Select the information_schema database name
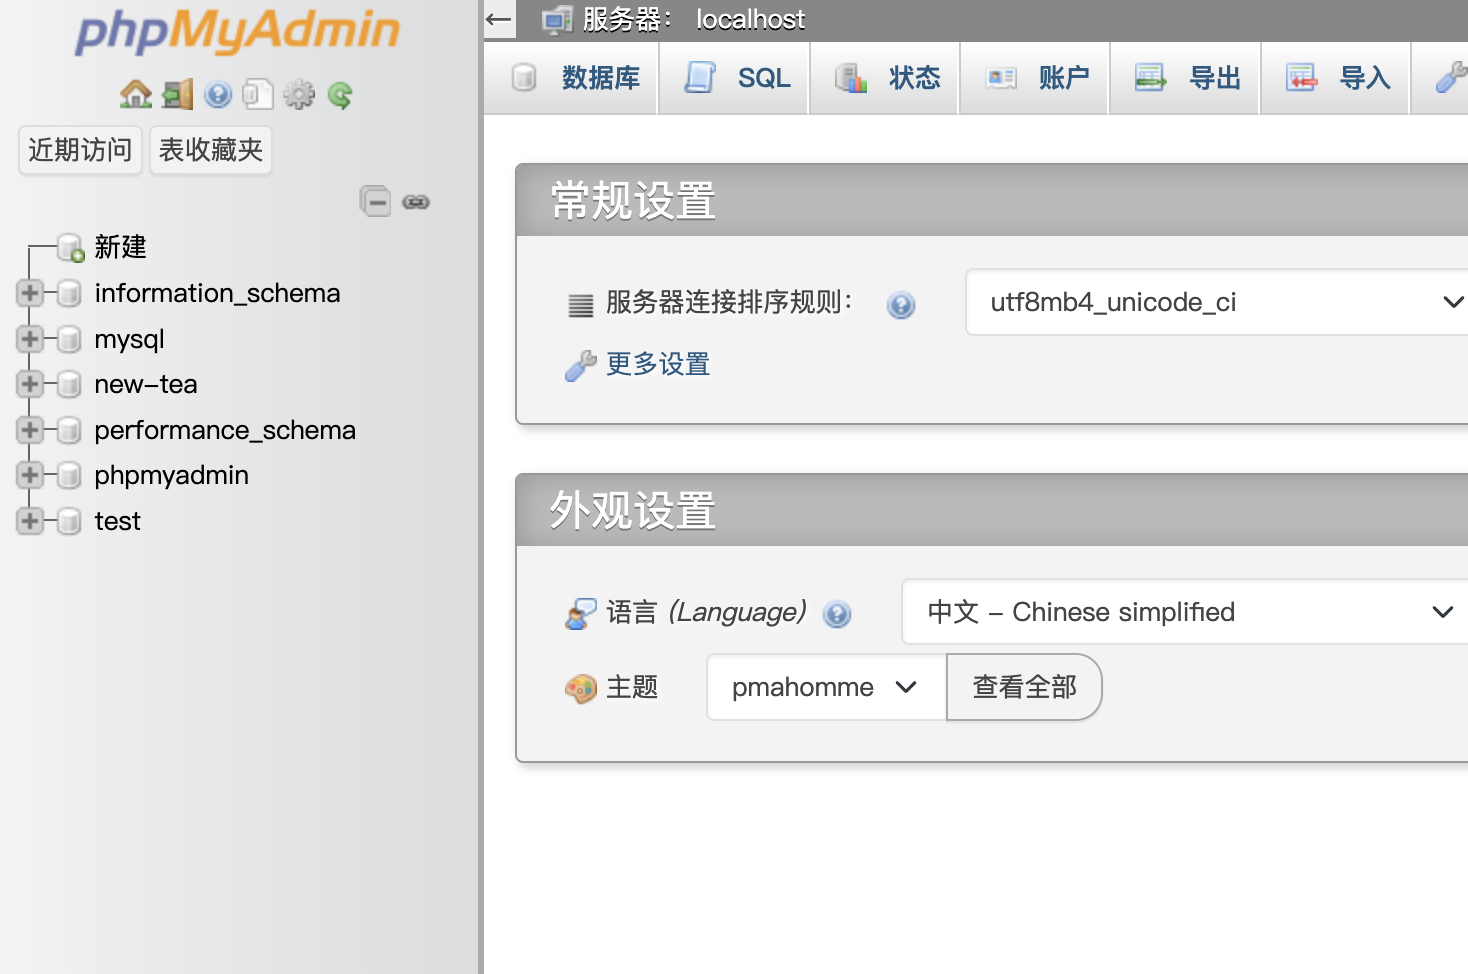 [x=217, y=293]
